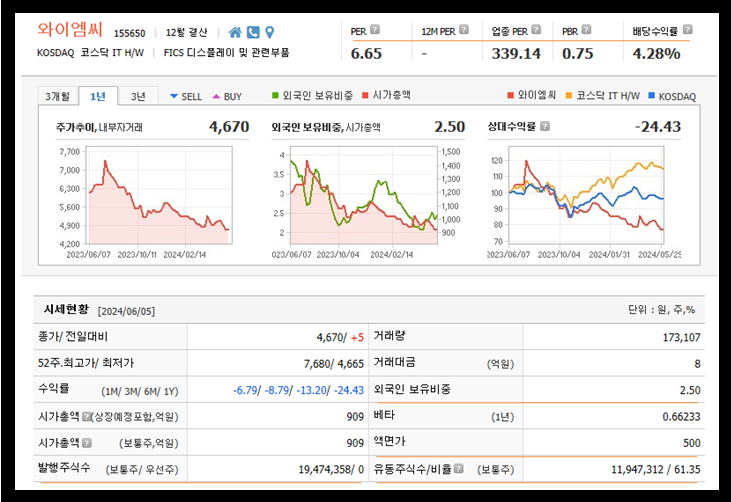Click the 베타 value 0.66233
This screenshot has height=502, width=731.
pyautogui.click(x=682, y=416)
